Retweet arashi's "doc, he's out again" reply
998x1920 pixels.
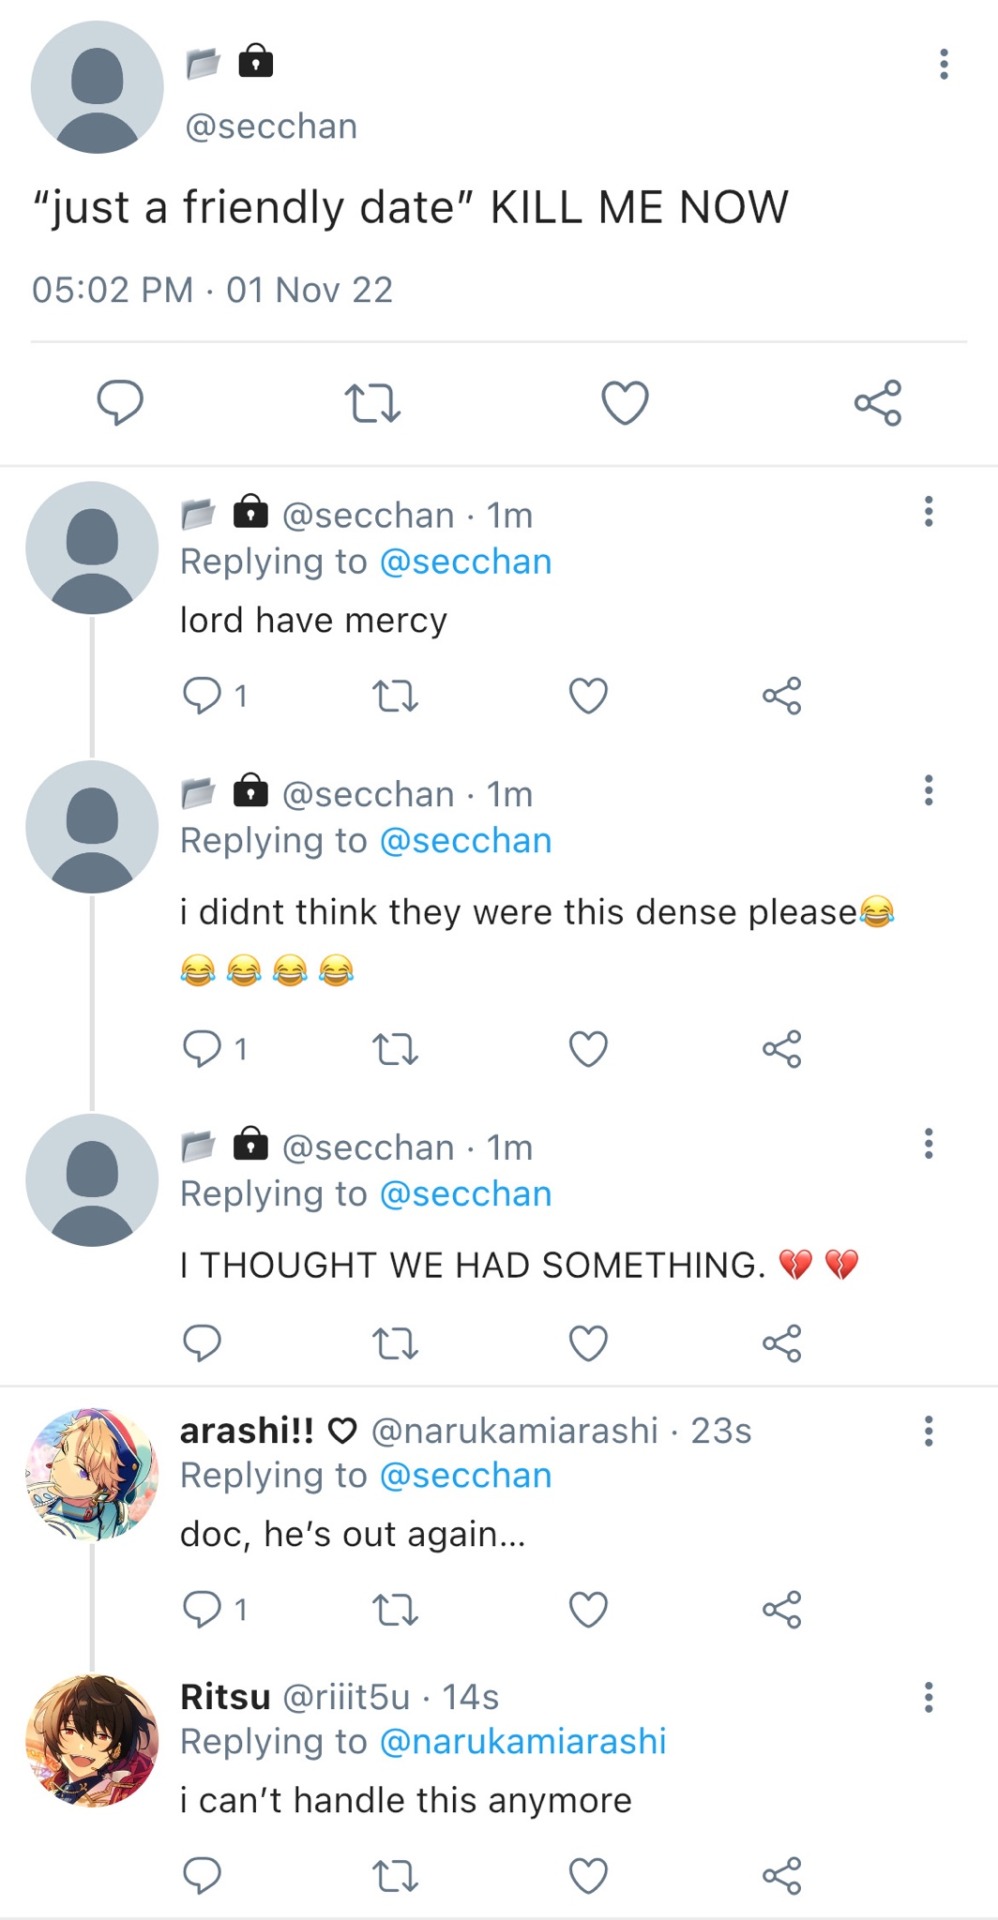[395, 1609]
